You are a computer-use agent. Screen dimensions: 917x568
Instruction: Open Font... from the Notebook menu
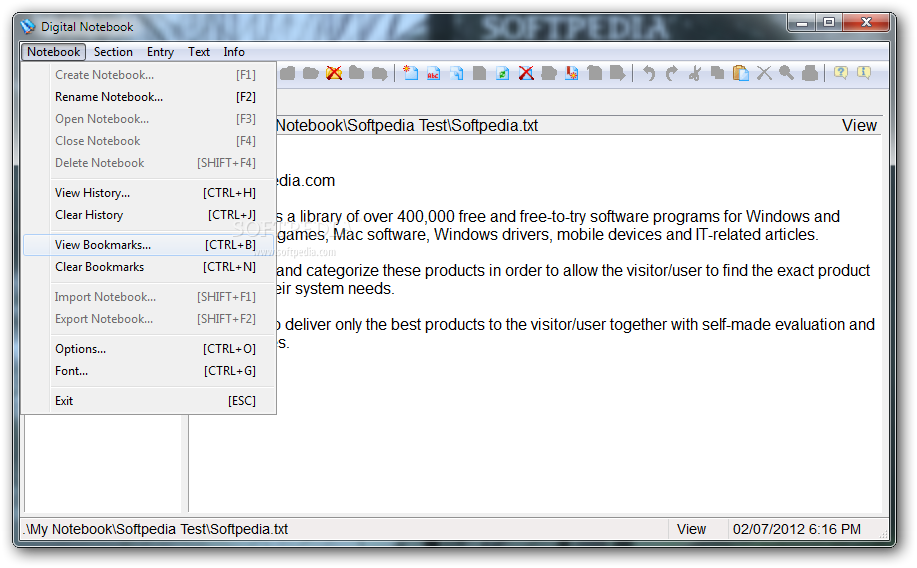click(149, 371)
